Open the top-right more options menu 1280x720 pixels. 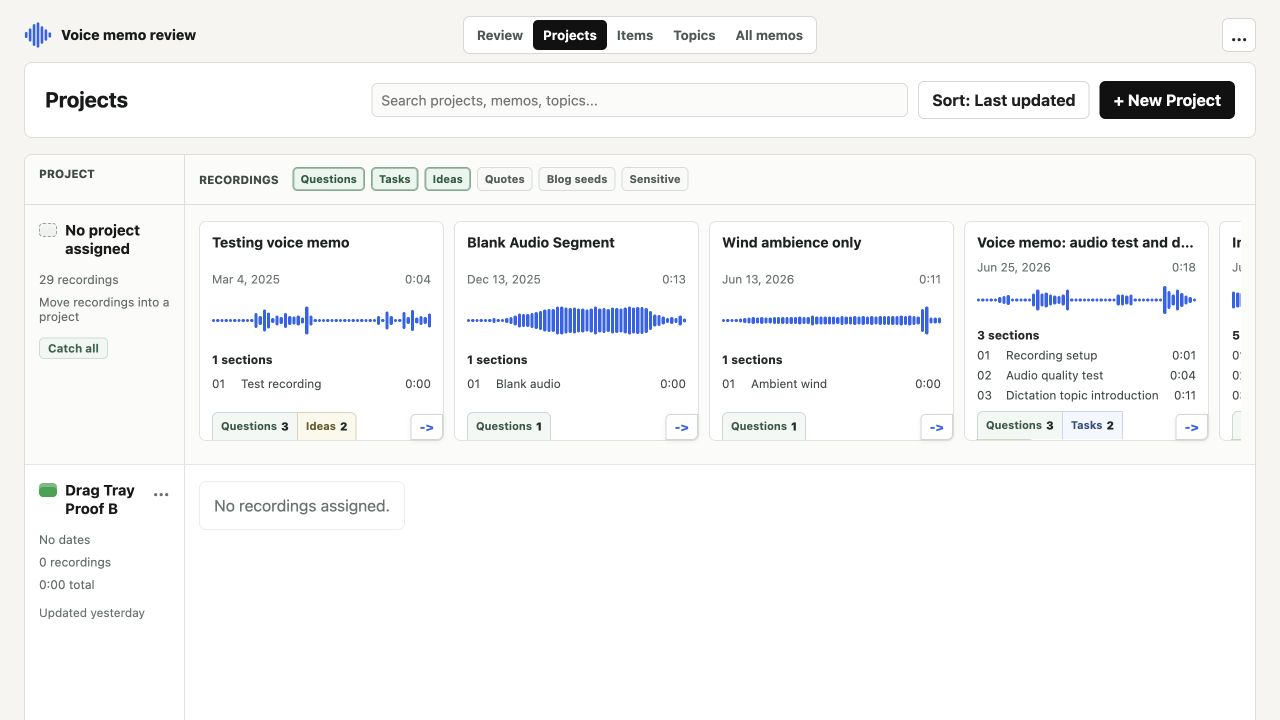tap(1239, 35)
